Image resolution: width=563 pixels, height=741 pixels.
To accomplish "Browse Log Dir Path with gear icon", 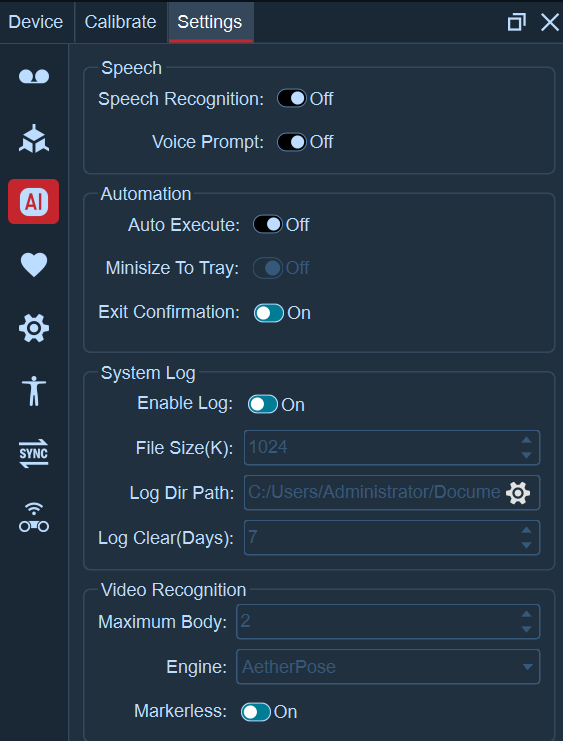I will tap(518, 493).
